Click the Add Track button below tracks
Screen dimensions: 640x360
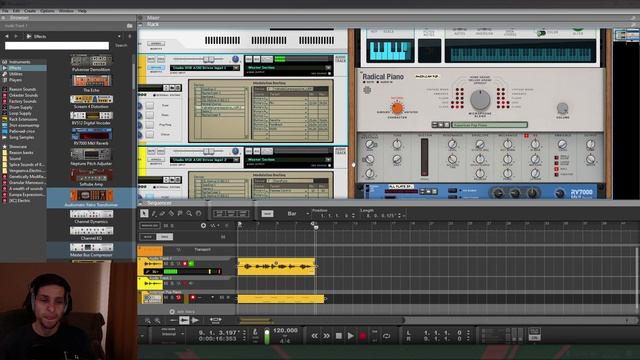pos(182,311)
